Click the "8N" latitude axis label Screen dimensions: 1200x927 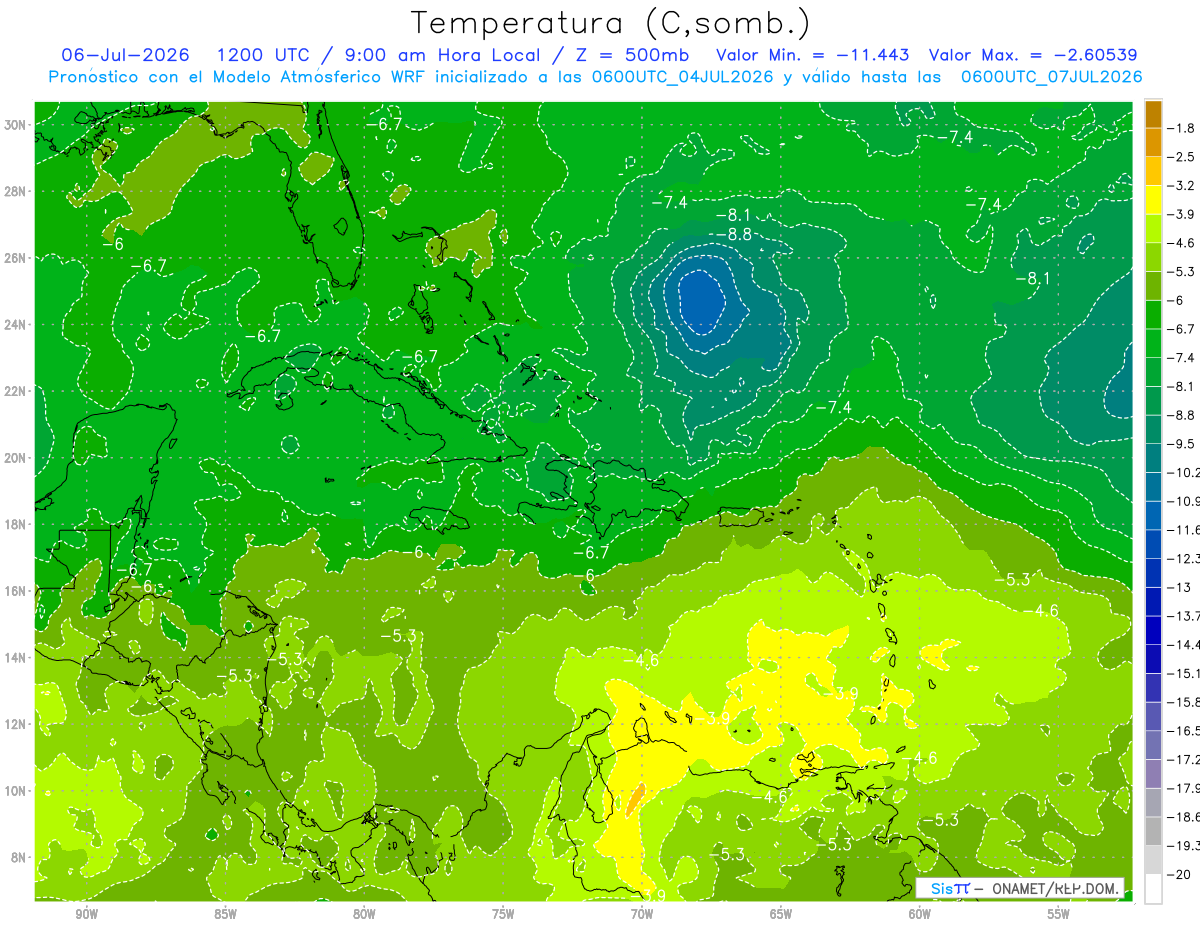click(x=20, y=858)
